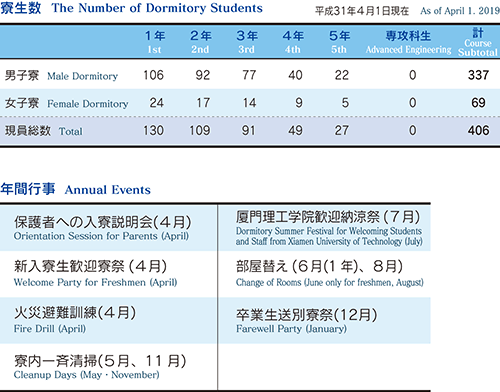Click the Total row label
500x392 pixels.
44,131
